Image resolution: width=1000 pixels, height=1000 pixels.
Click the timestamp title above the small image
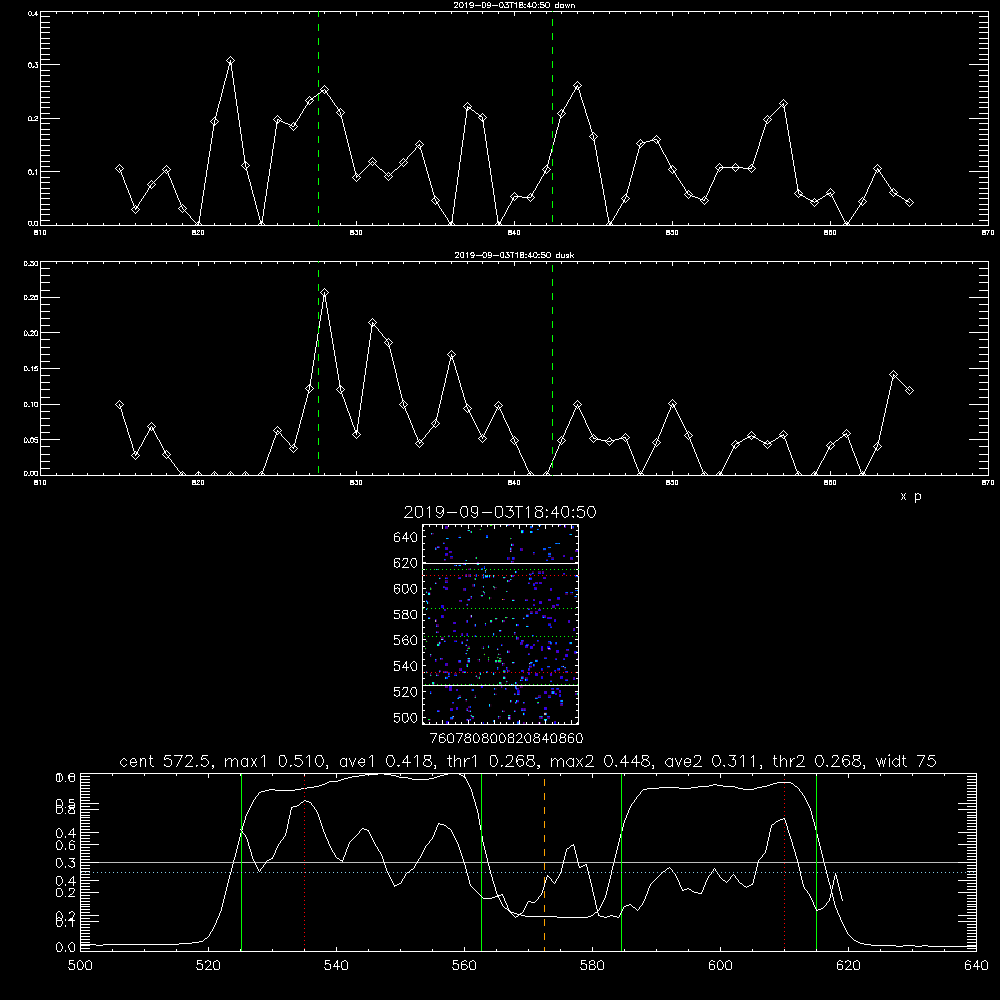500,512
